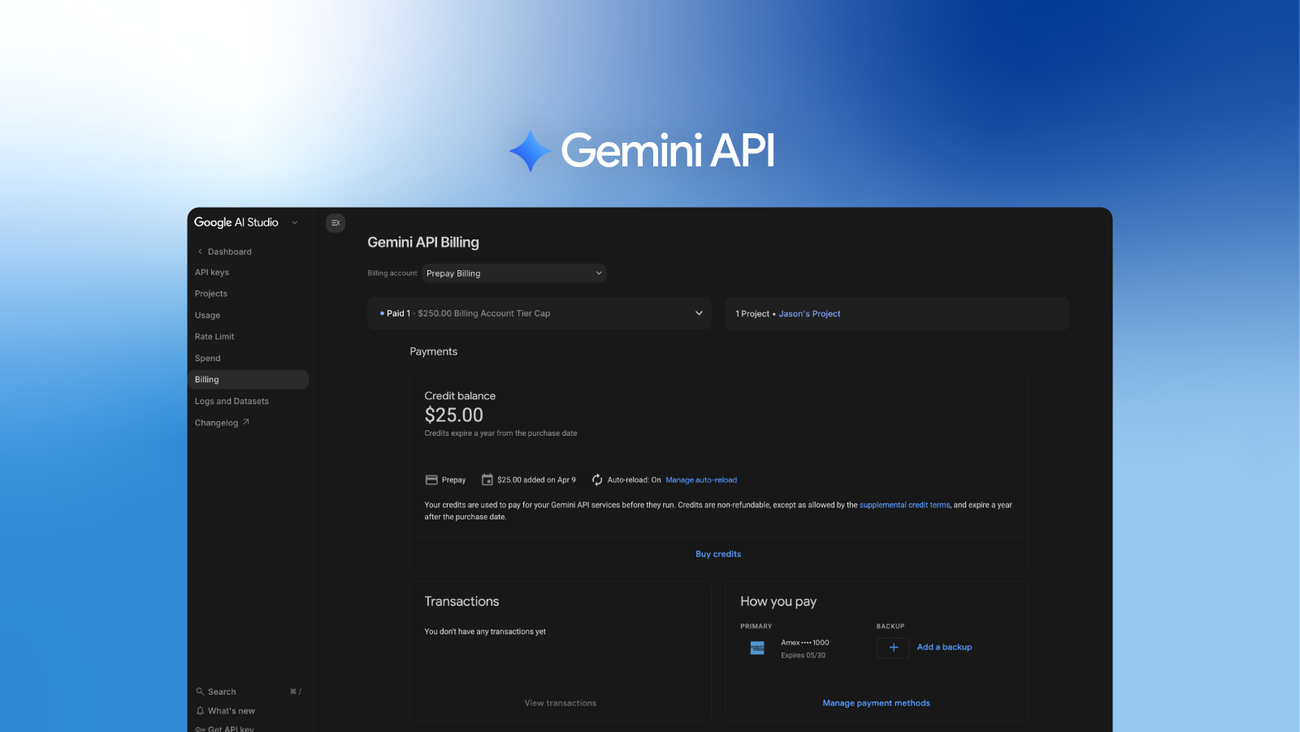The width and height of the screenshot is (1300, 732).
Task: Click the Prepay payment card icon
Action: pyautogui.click(x=430, y=479)
